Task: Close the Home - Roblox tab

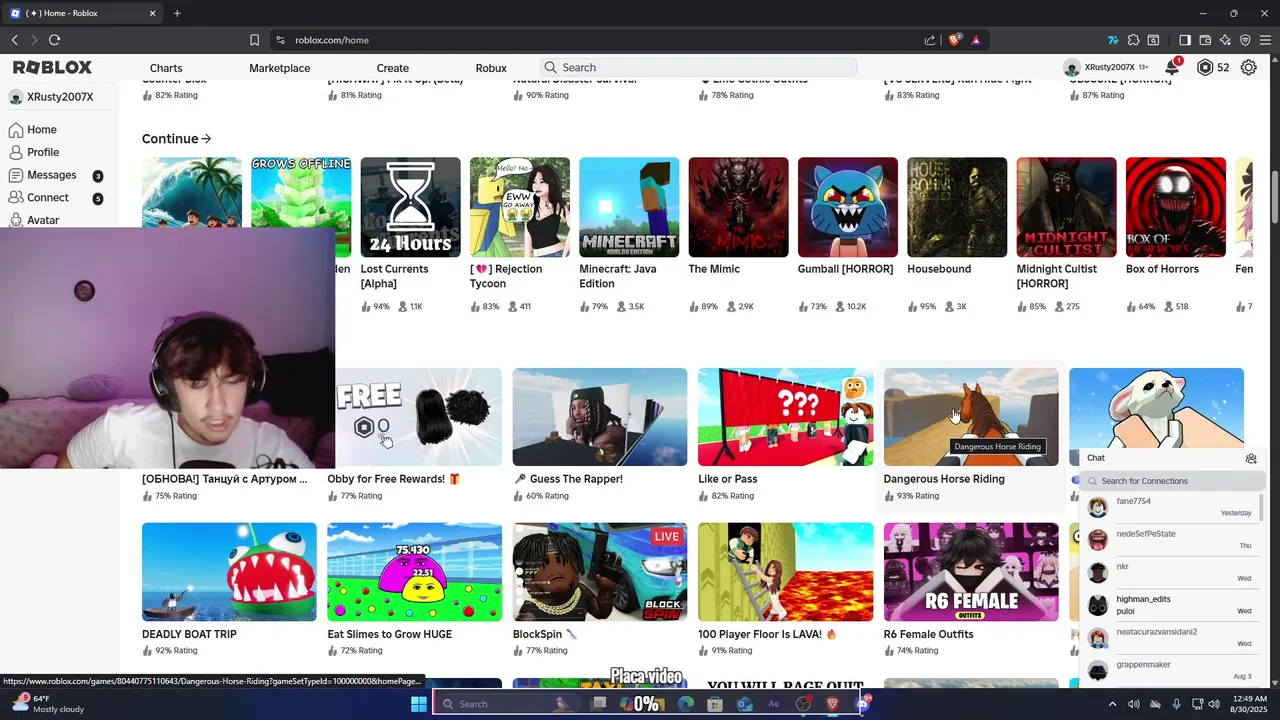Action: 153,13
